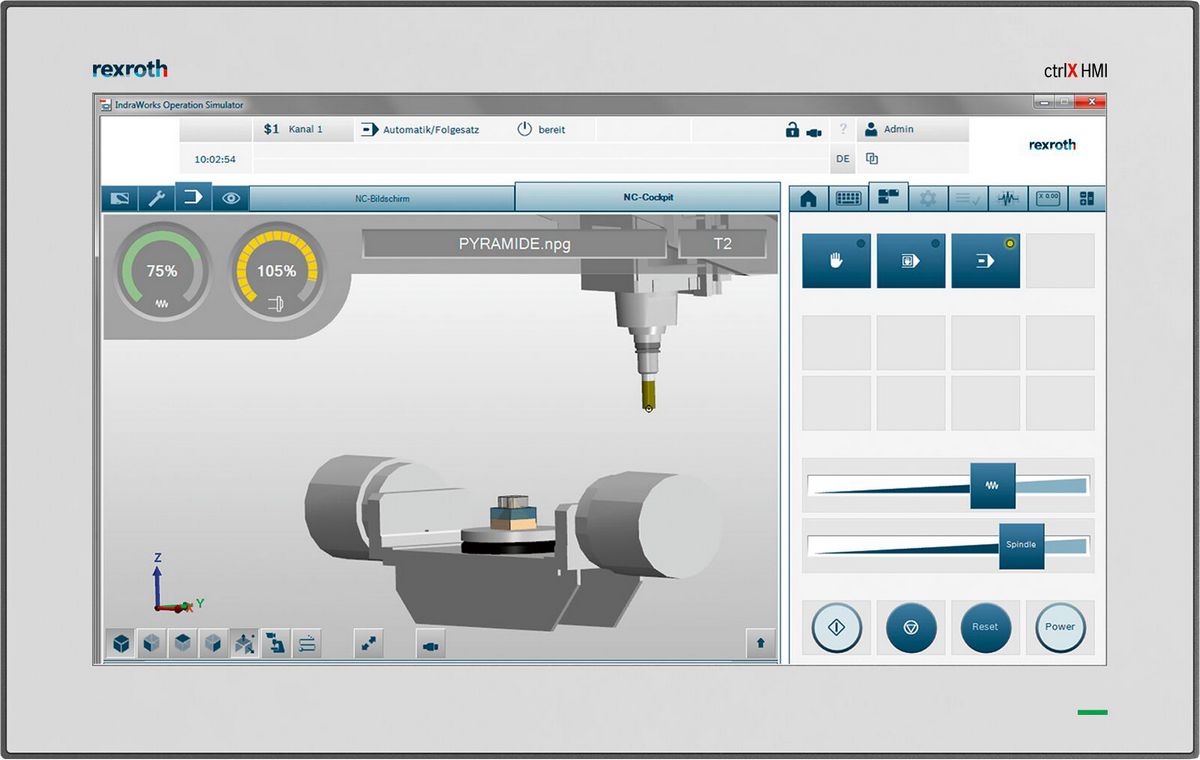Image resolution: width=1200 pixels, height=760 pixels.
Task: Click the lock icon in the header
Action: click(791, 130)
